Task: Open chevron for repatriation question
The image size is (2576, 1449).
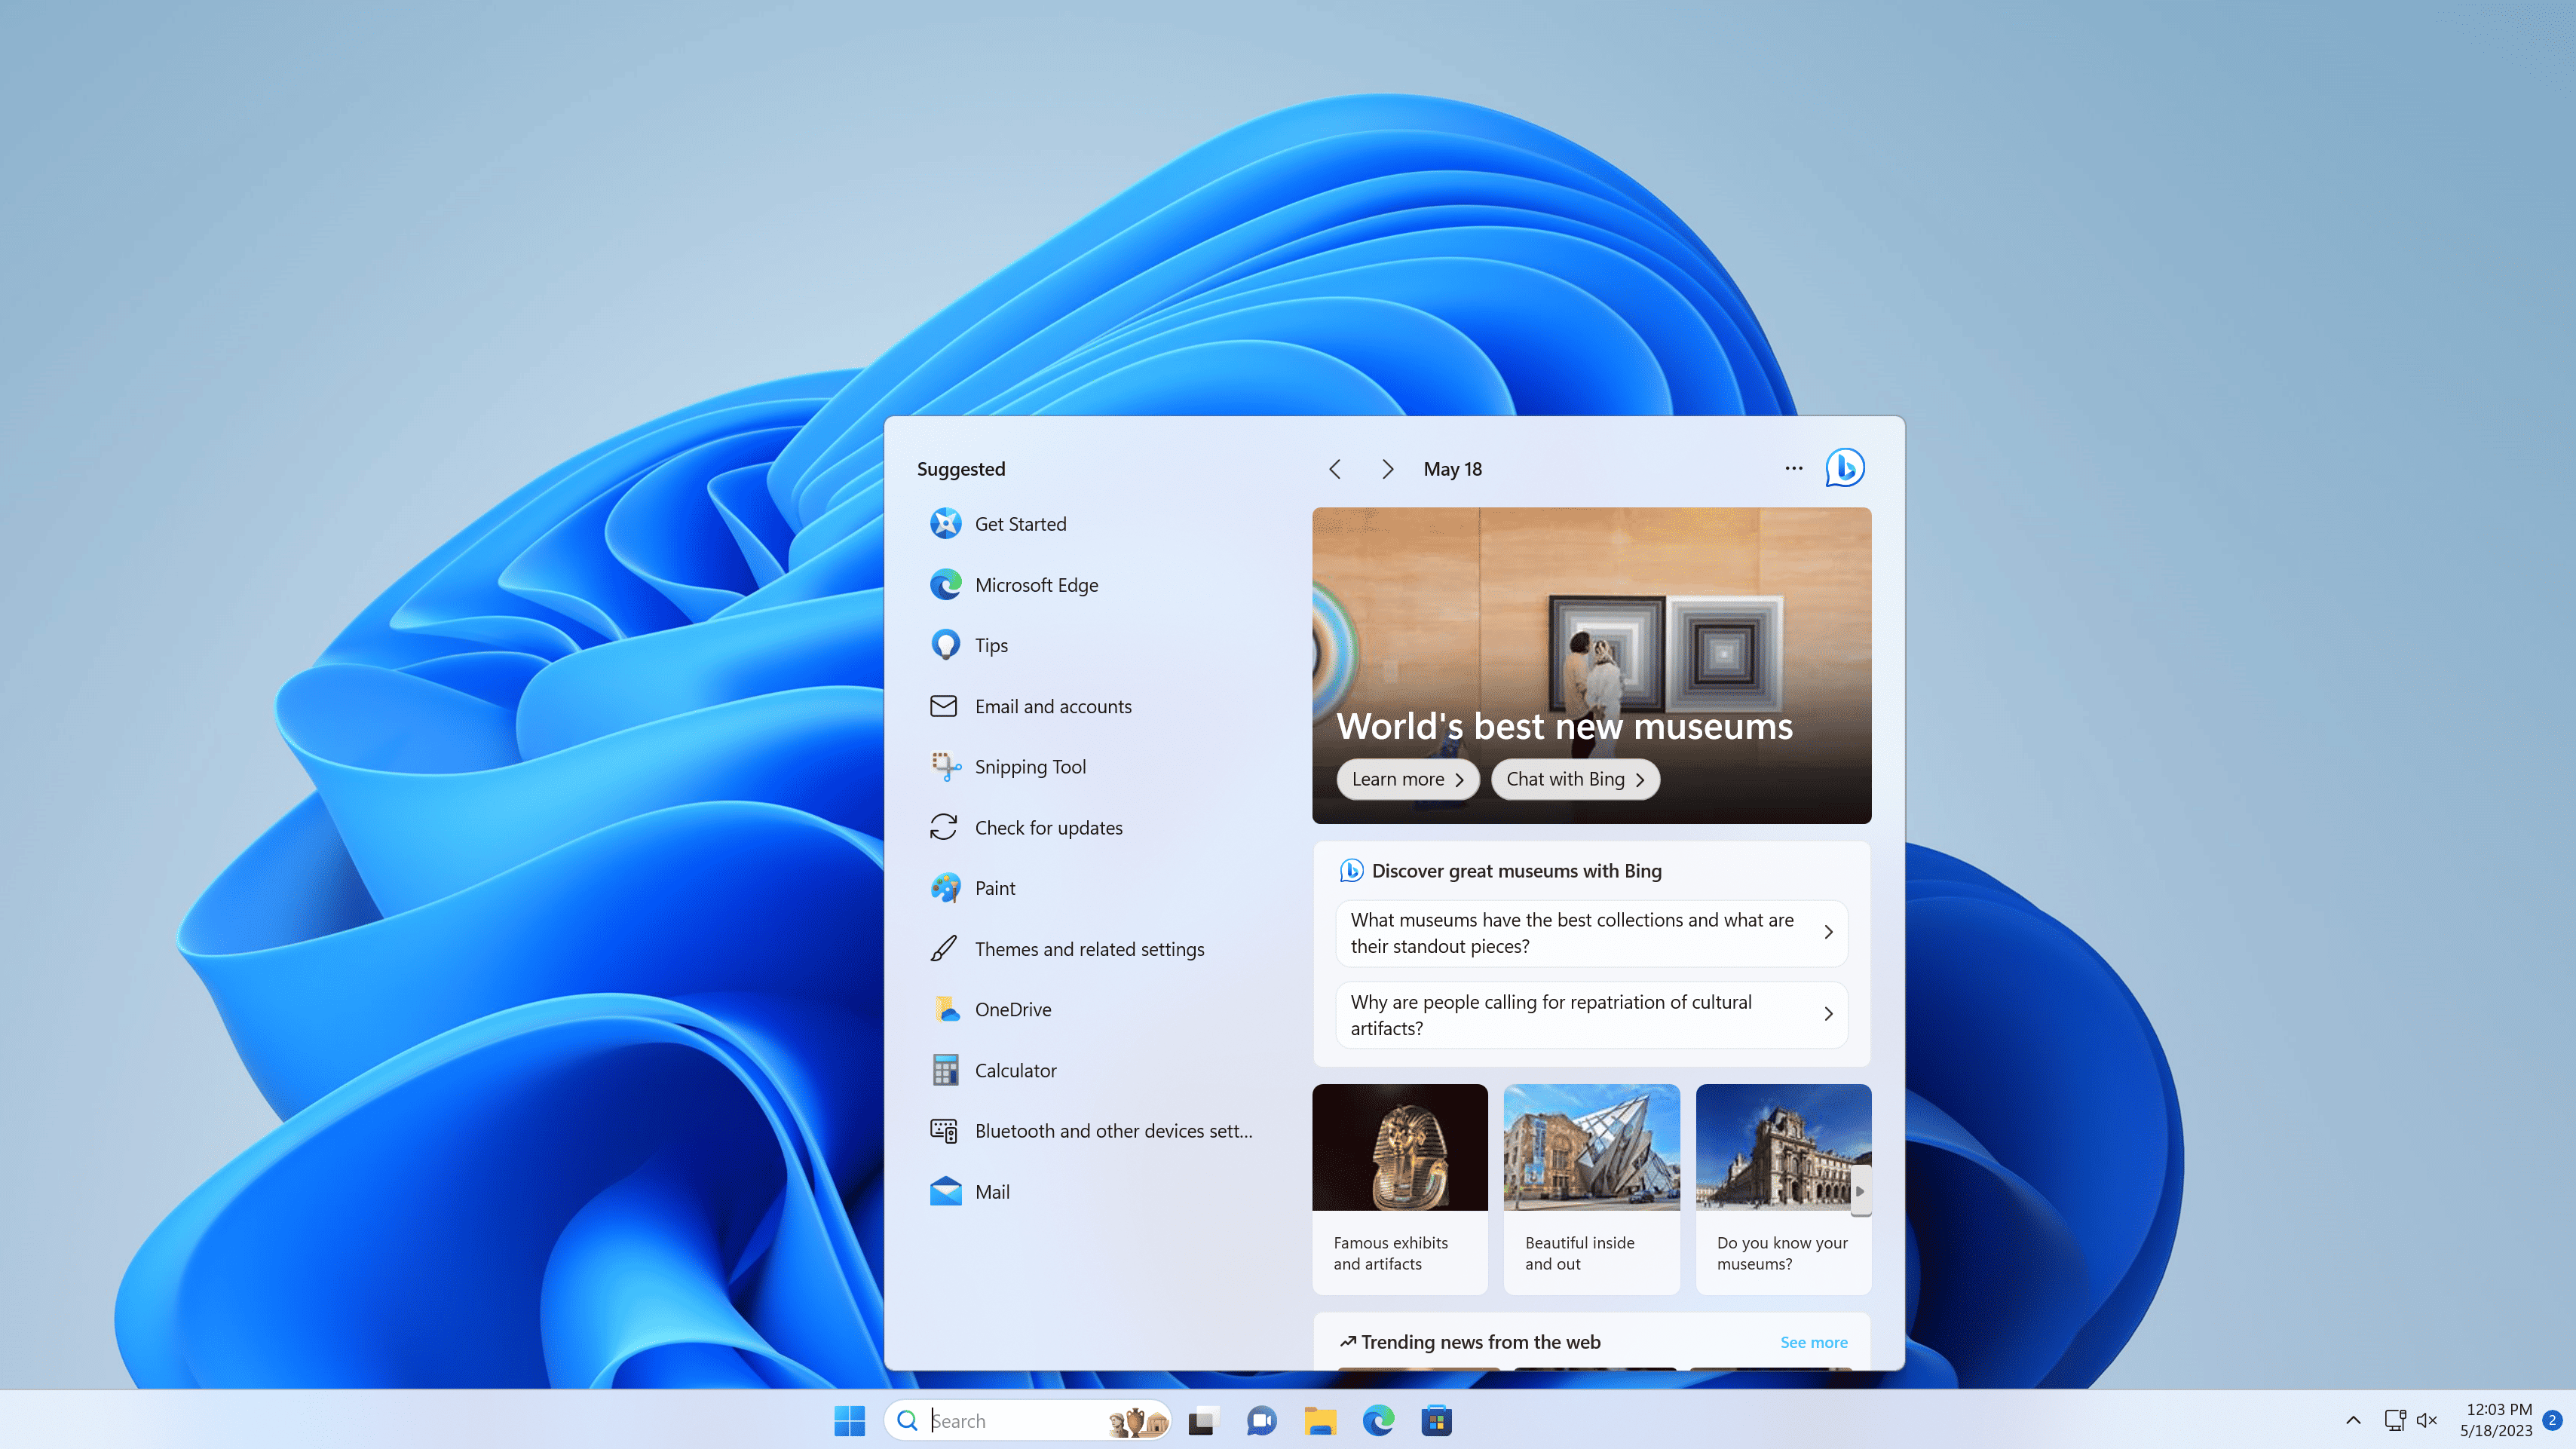Action: point(1828,1014)
